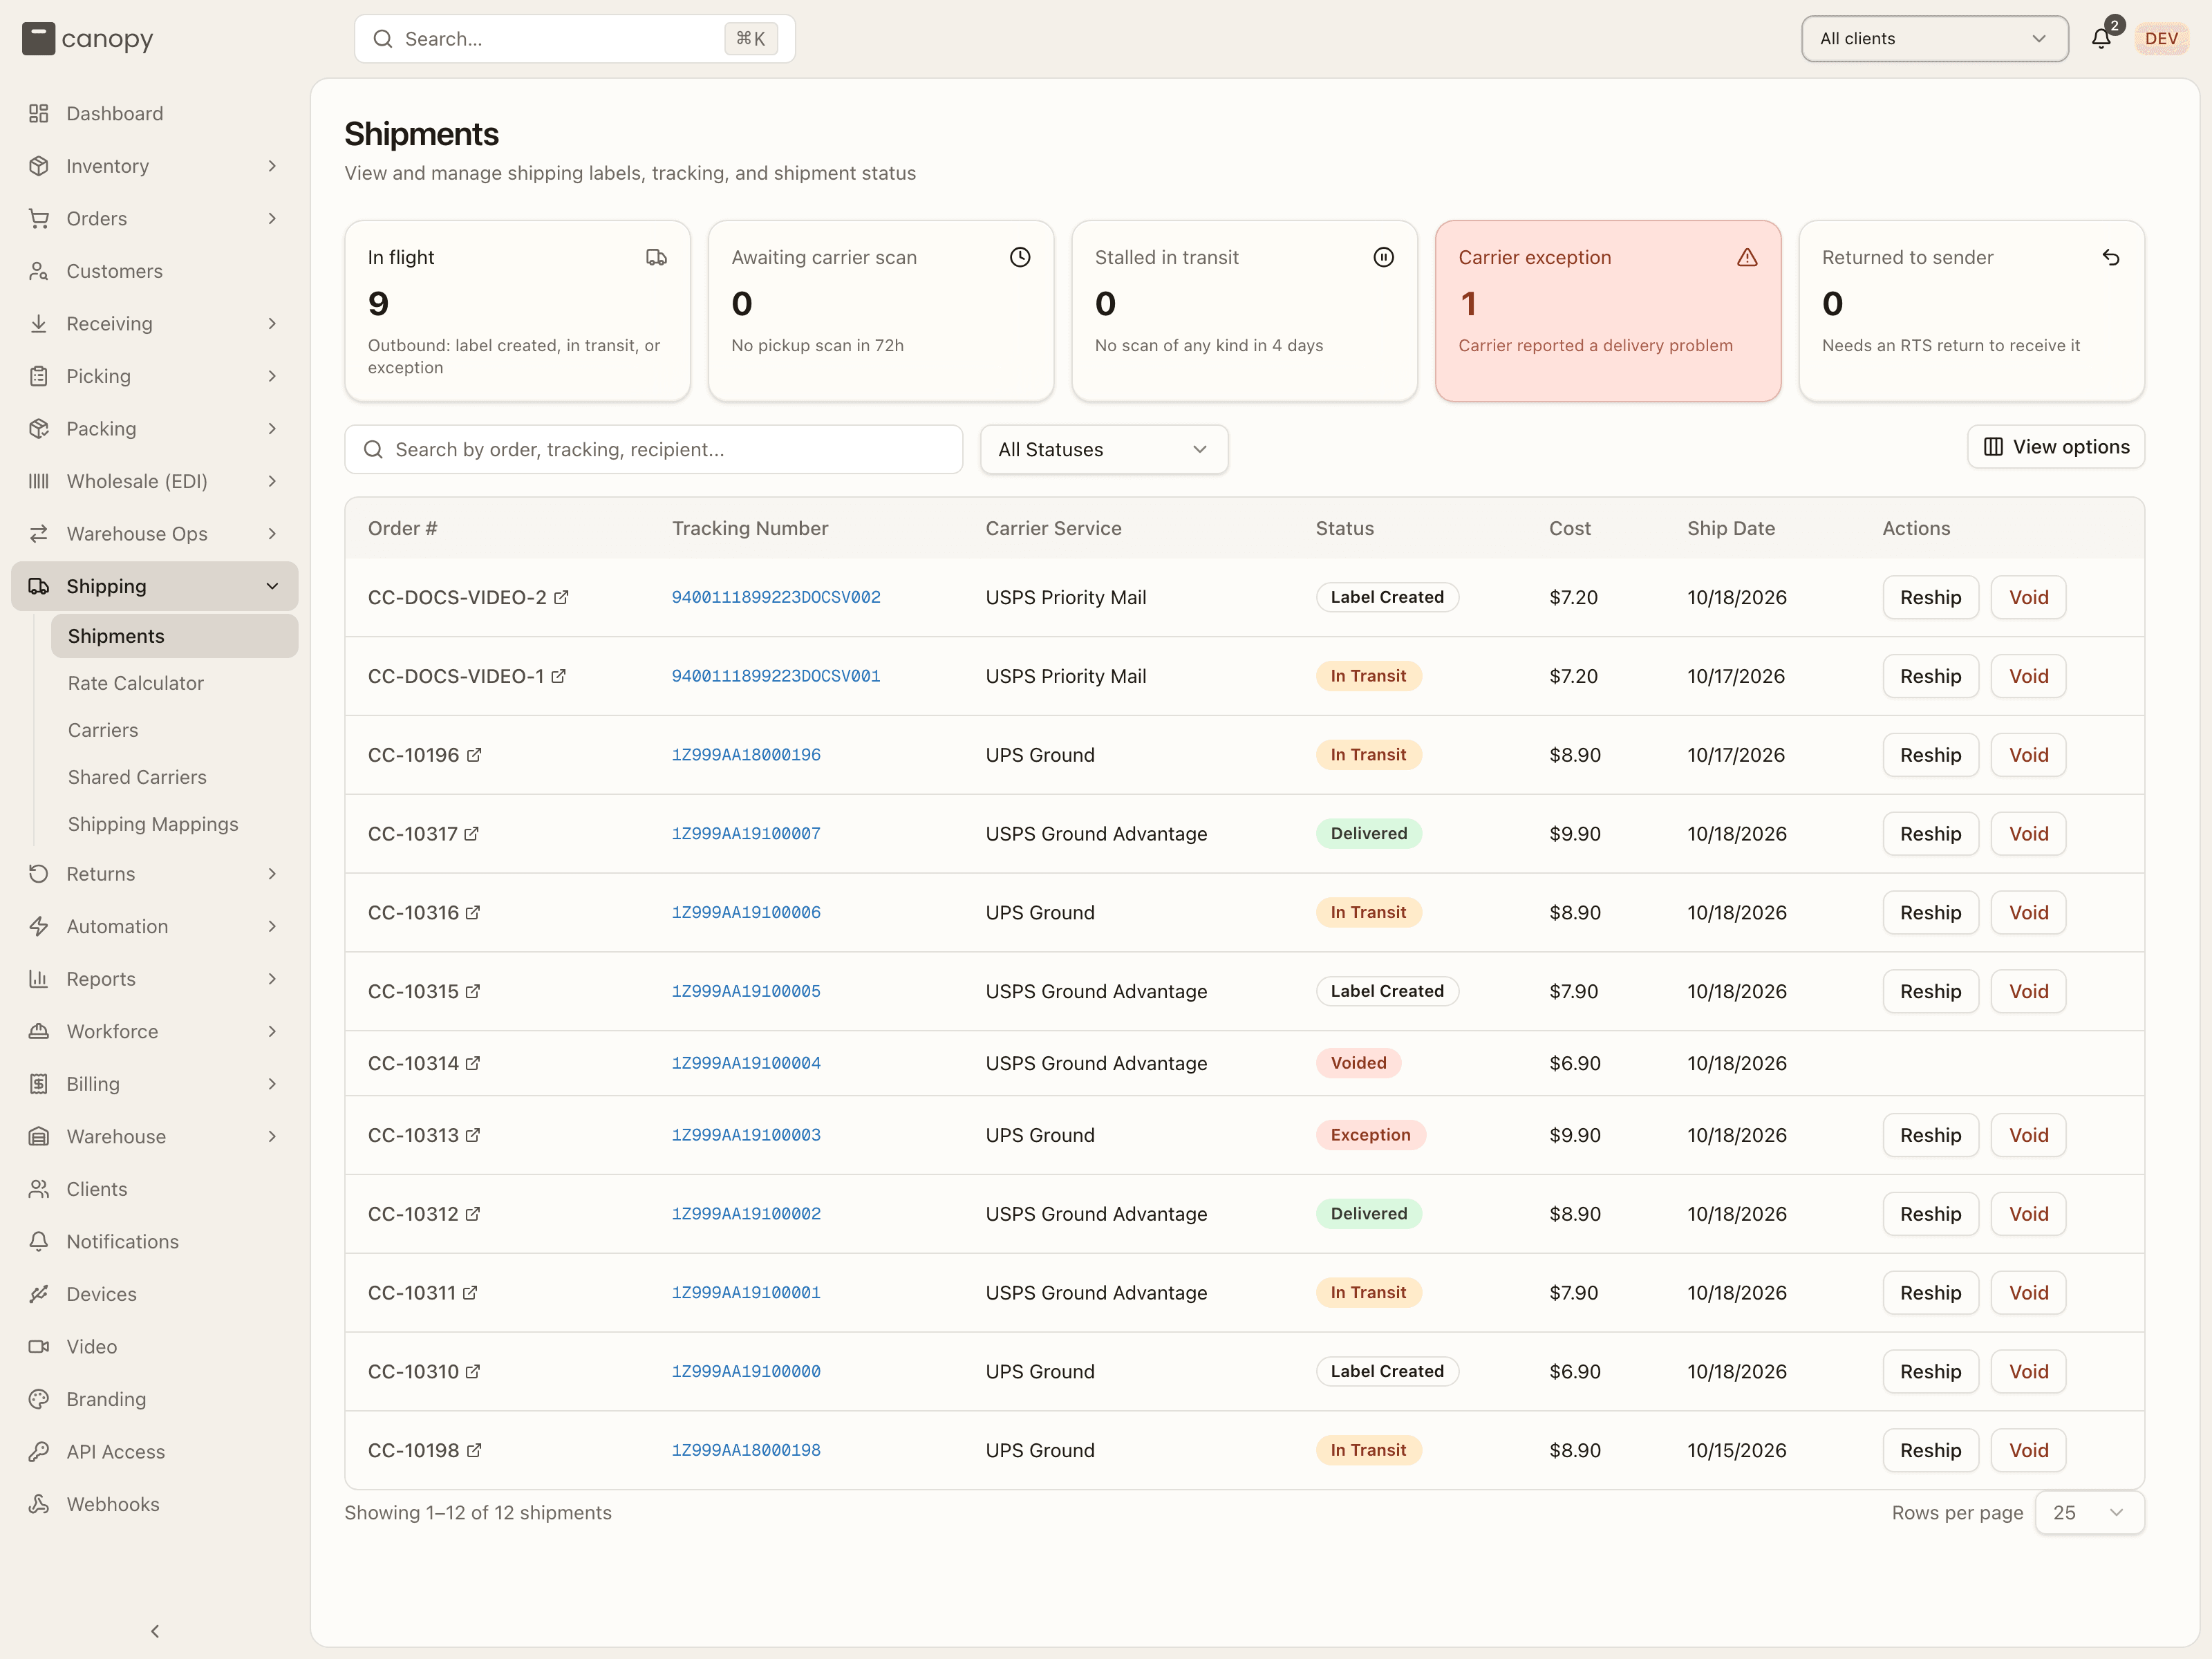This screenshot has width=2212, height=1659.
Task: Click Void for order CC-10315
Action: (x=2028, y=992)
